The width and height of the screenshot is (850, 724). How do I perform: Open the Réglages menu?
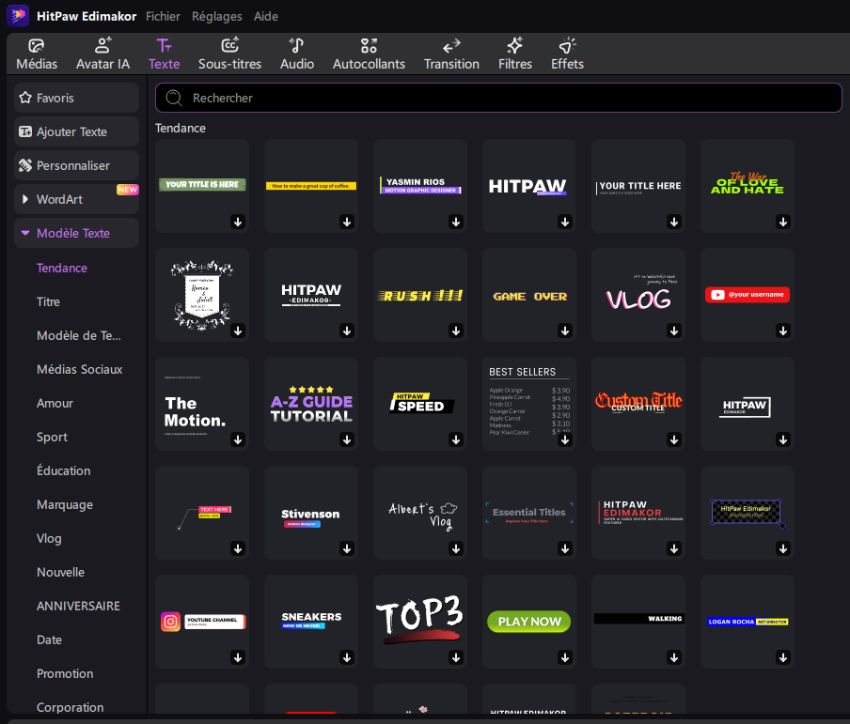[x=217, y=16]
